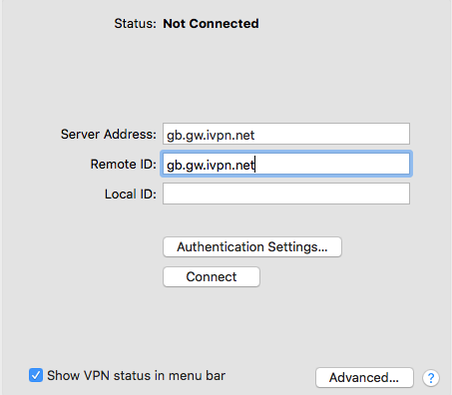Click the "Remote ID:" label

click(x=123, y=164)
